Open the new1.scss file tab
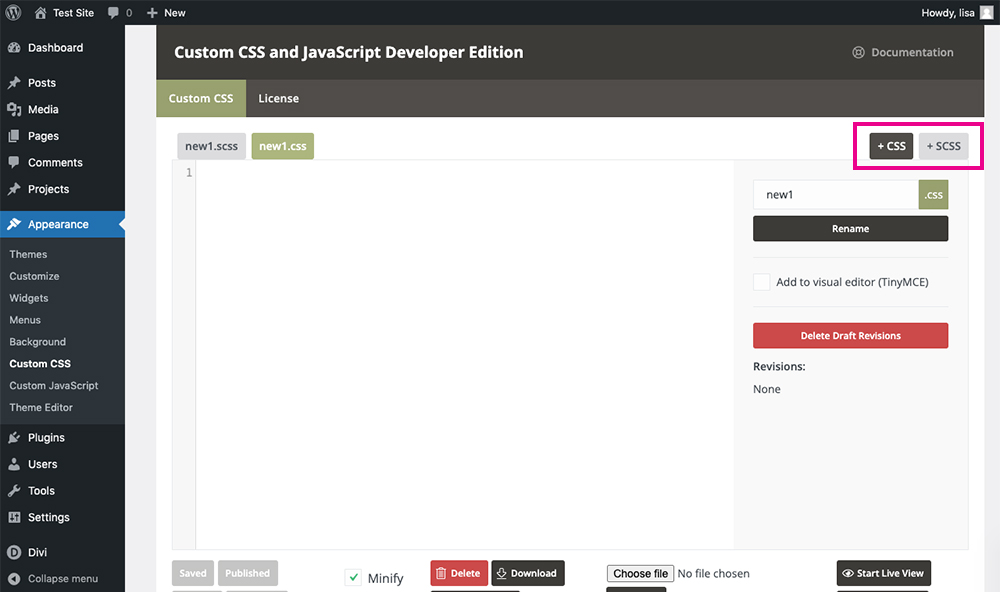The image size is (1000, 592). tap(211, 146)
